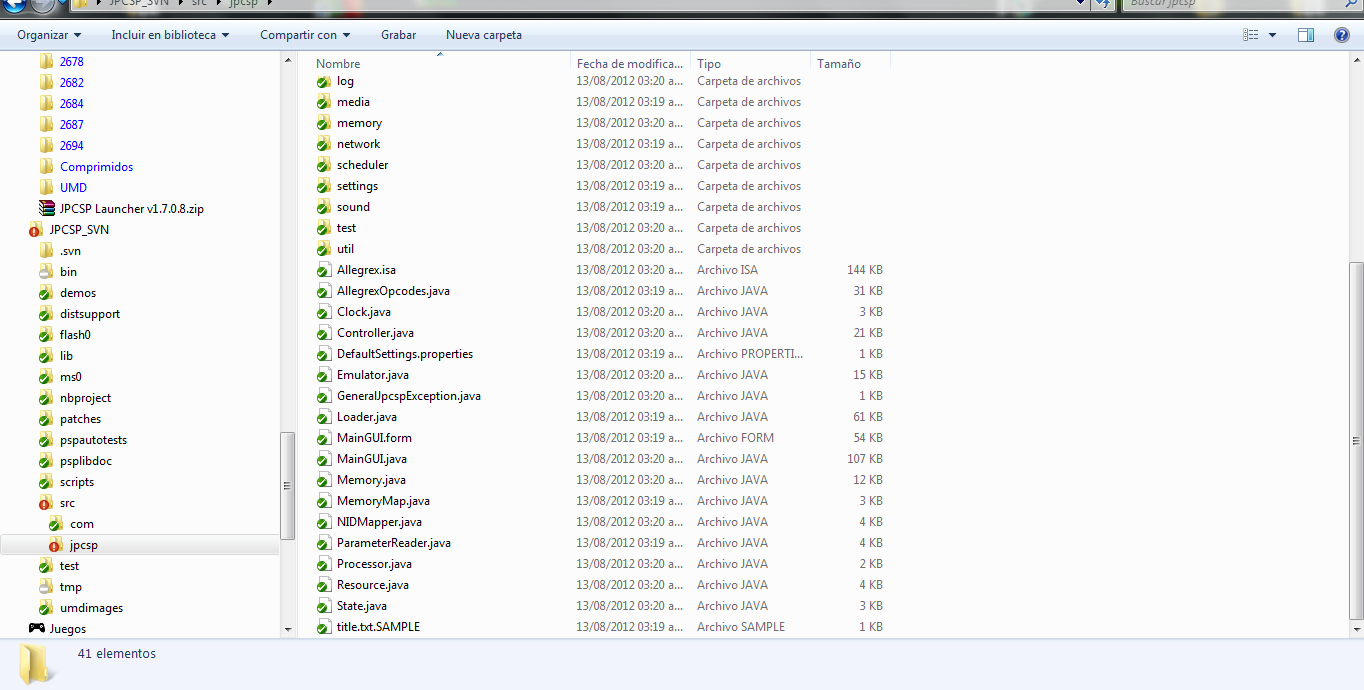Select the Allegrex.isa file icon
1364x690 pixels.
324,270
